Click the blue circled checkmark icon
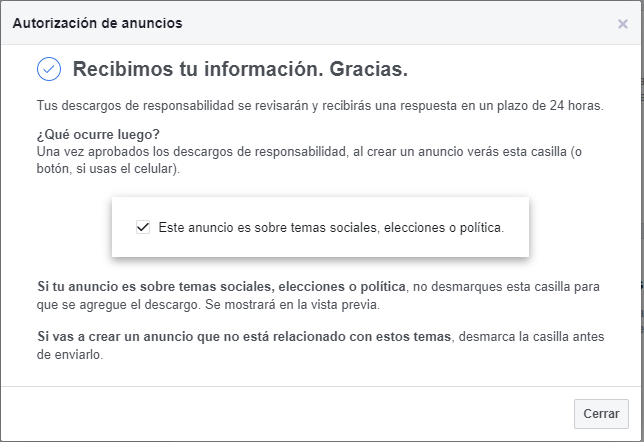The image size is (644, 442). point(48,69)
